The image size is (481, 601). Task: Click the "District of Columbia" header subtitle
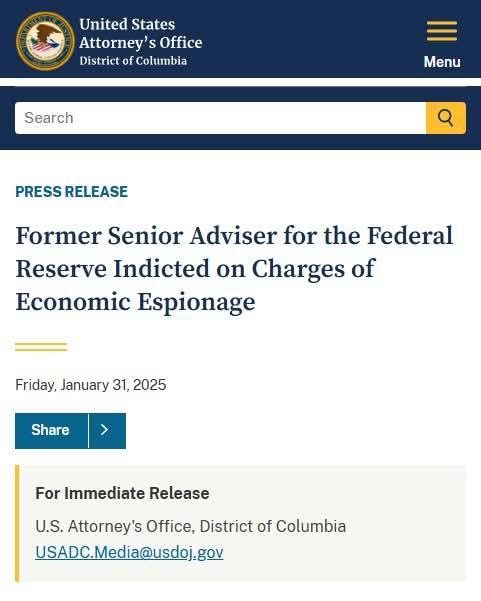[133, 61]
